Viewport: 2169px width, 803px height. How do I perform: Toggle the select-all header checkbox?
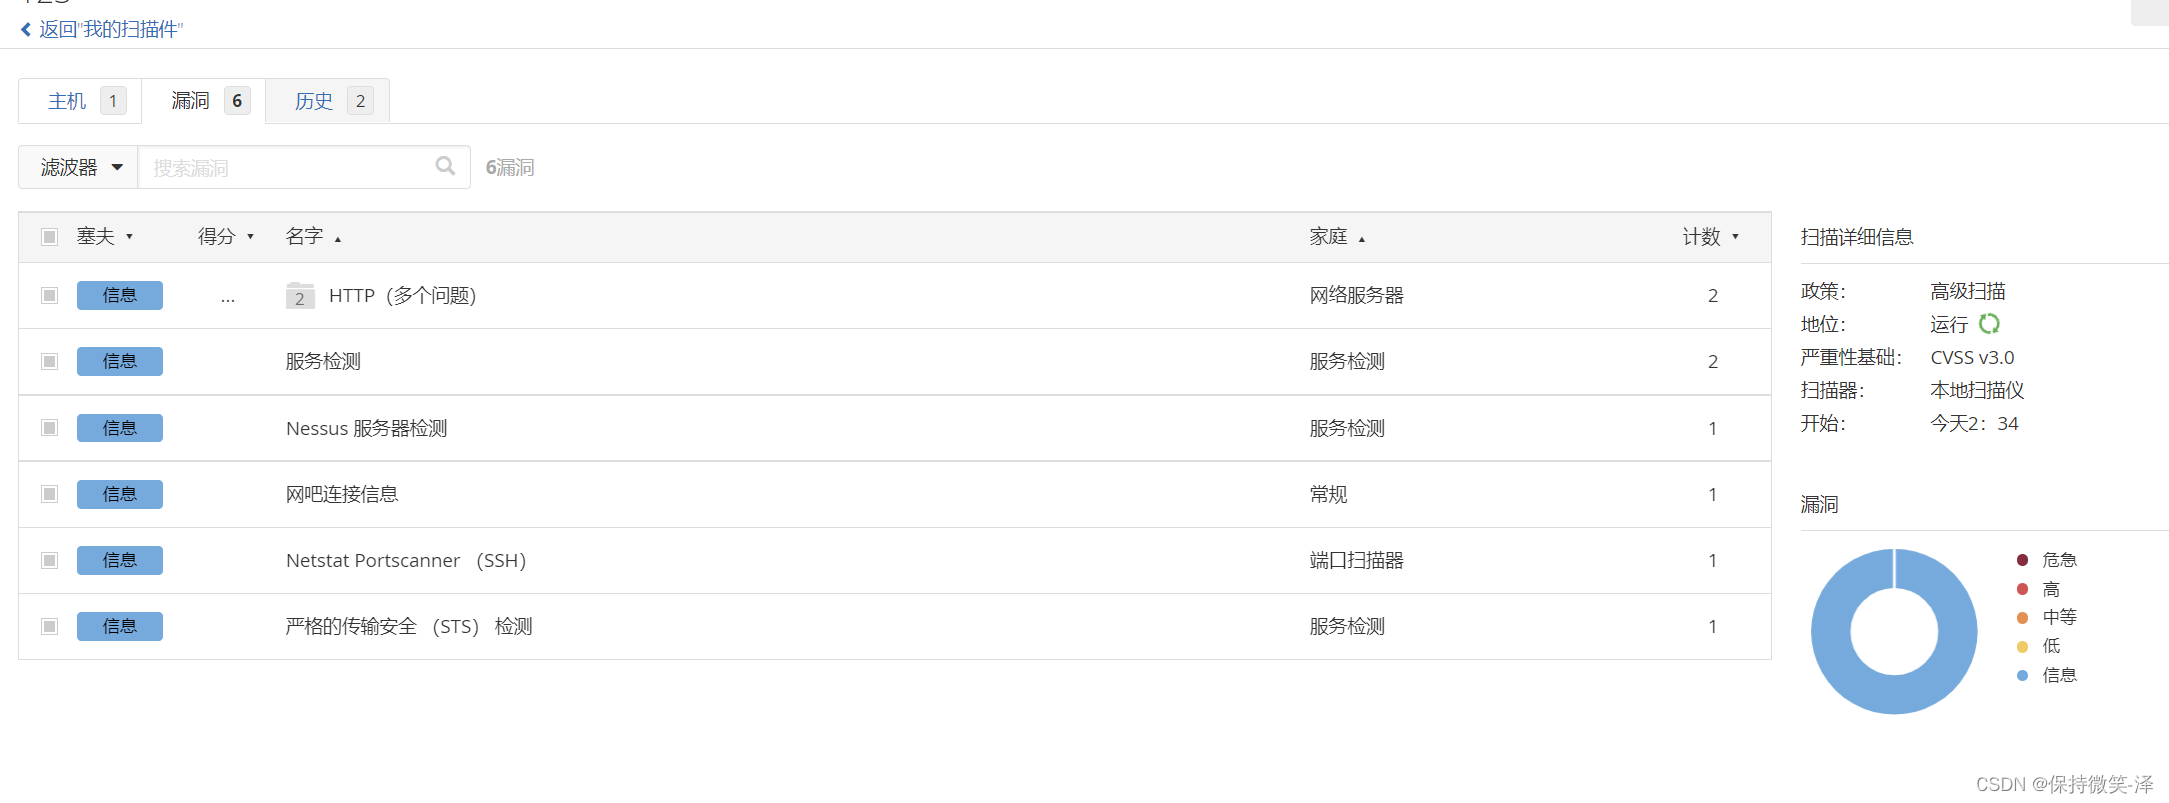(x=49, y=237)
